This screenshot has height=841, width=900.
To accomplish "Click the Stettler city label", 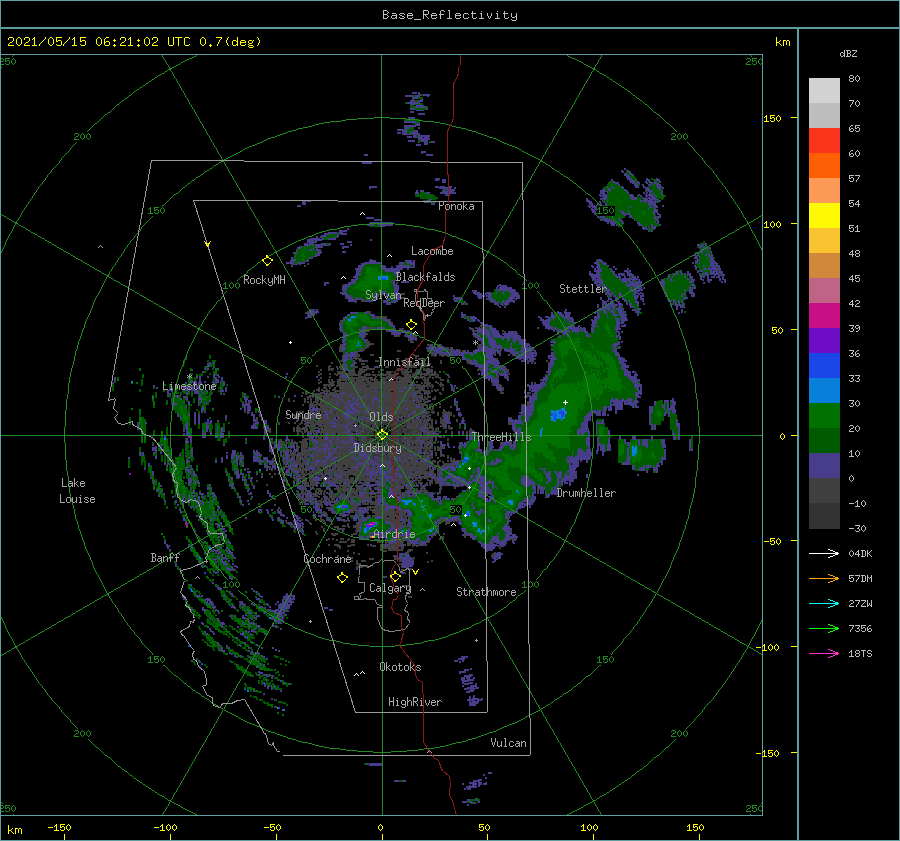I will pyautogui.click(x=583, y=289).
